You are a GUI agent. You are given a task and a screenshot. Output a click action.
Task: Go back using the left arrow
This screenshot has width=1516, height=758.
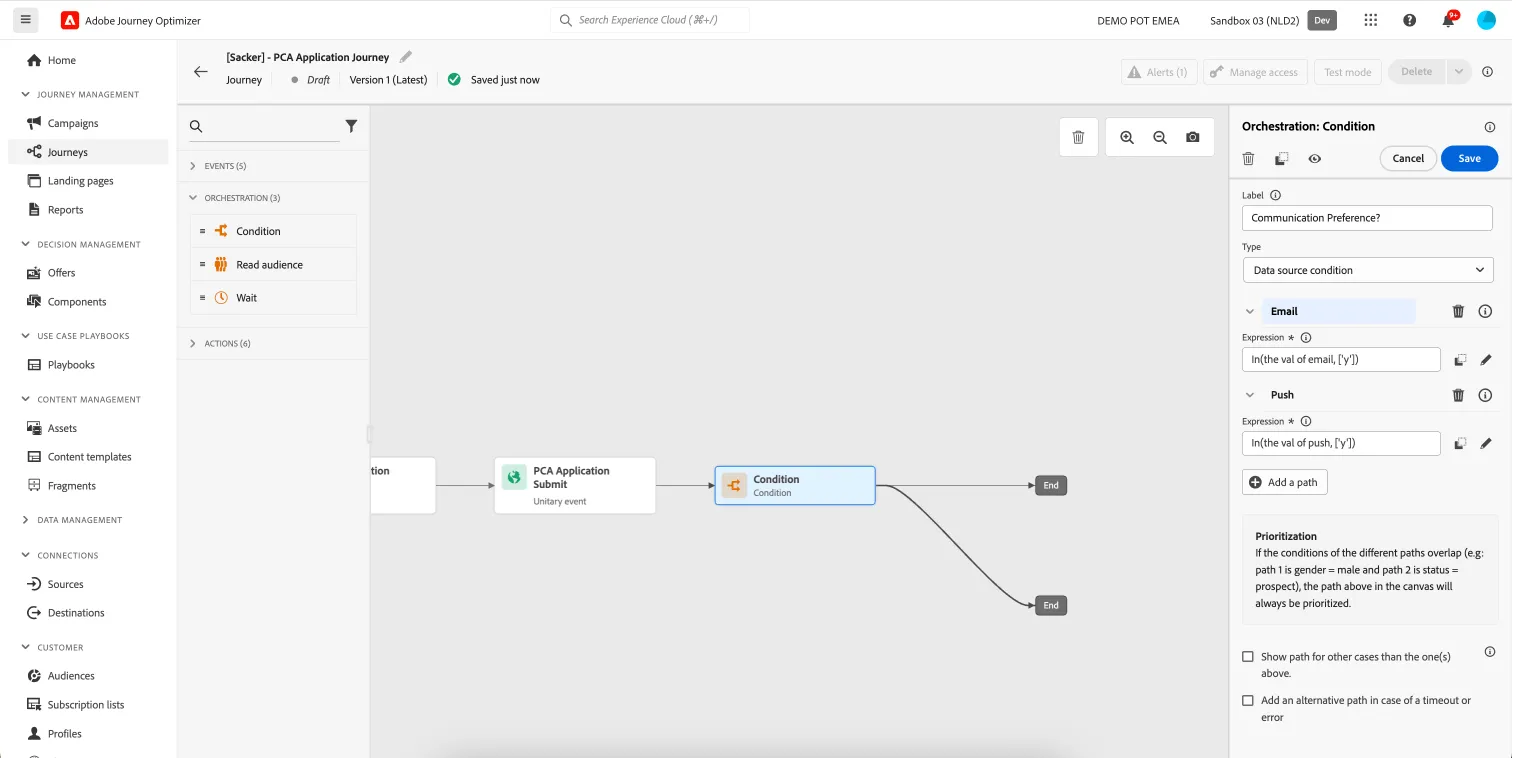click(x=201, y=72)
